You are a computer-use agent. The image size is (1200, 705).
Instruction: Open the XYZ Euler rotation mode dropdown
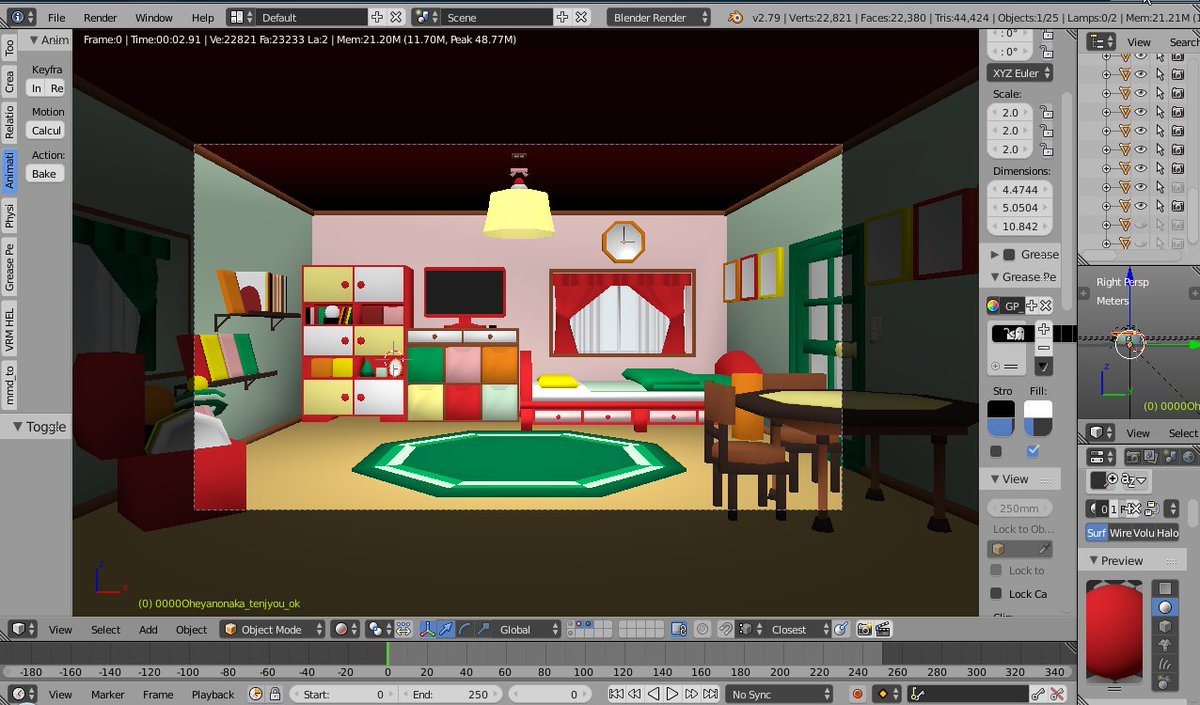[1021, 73]
